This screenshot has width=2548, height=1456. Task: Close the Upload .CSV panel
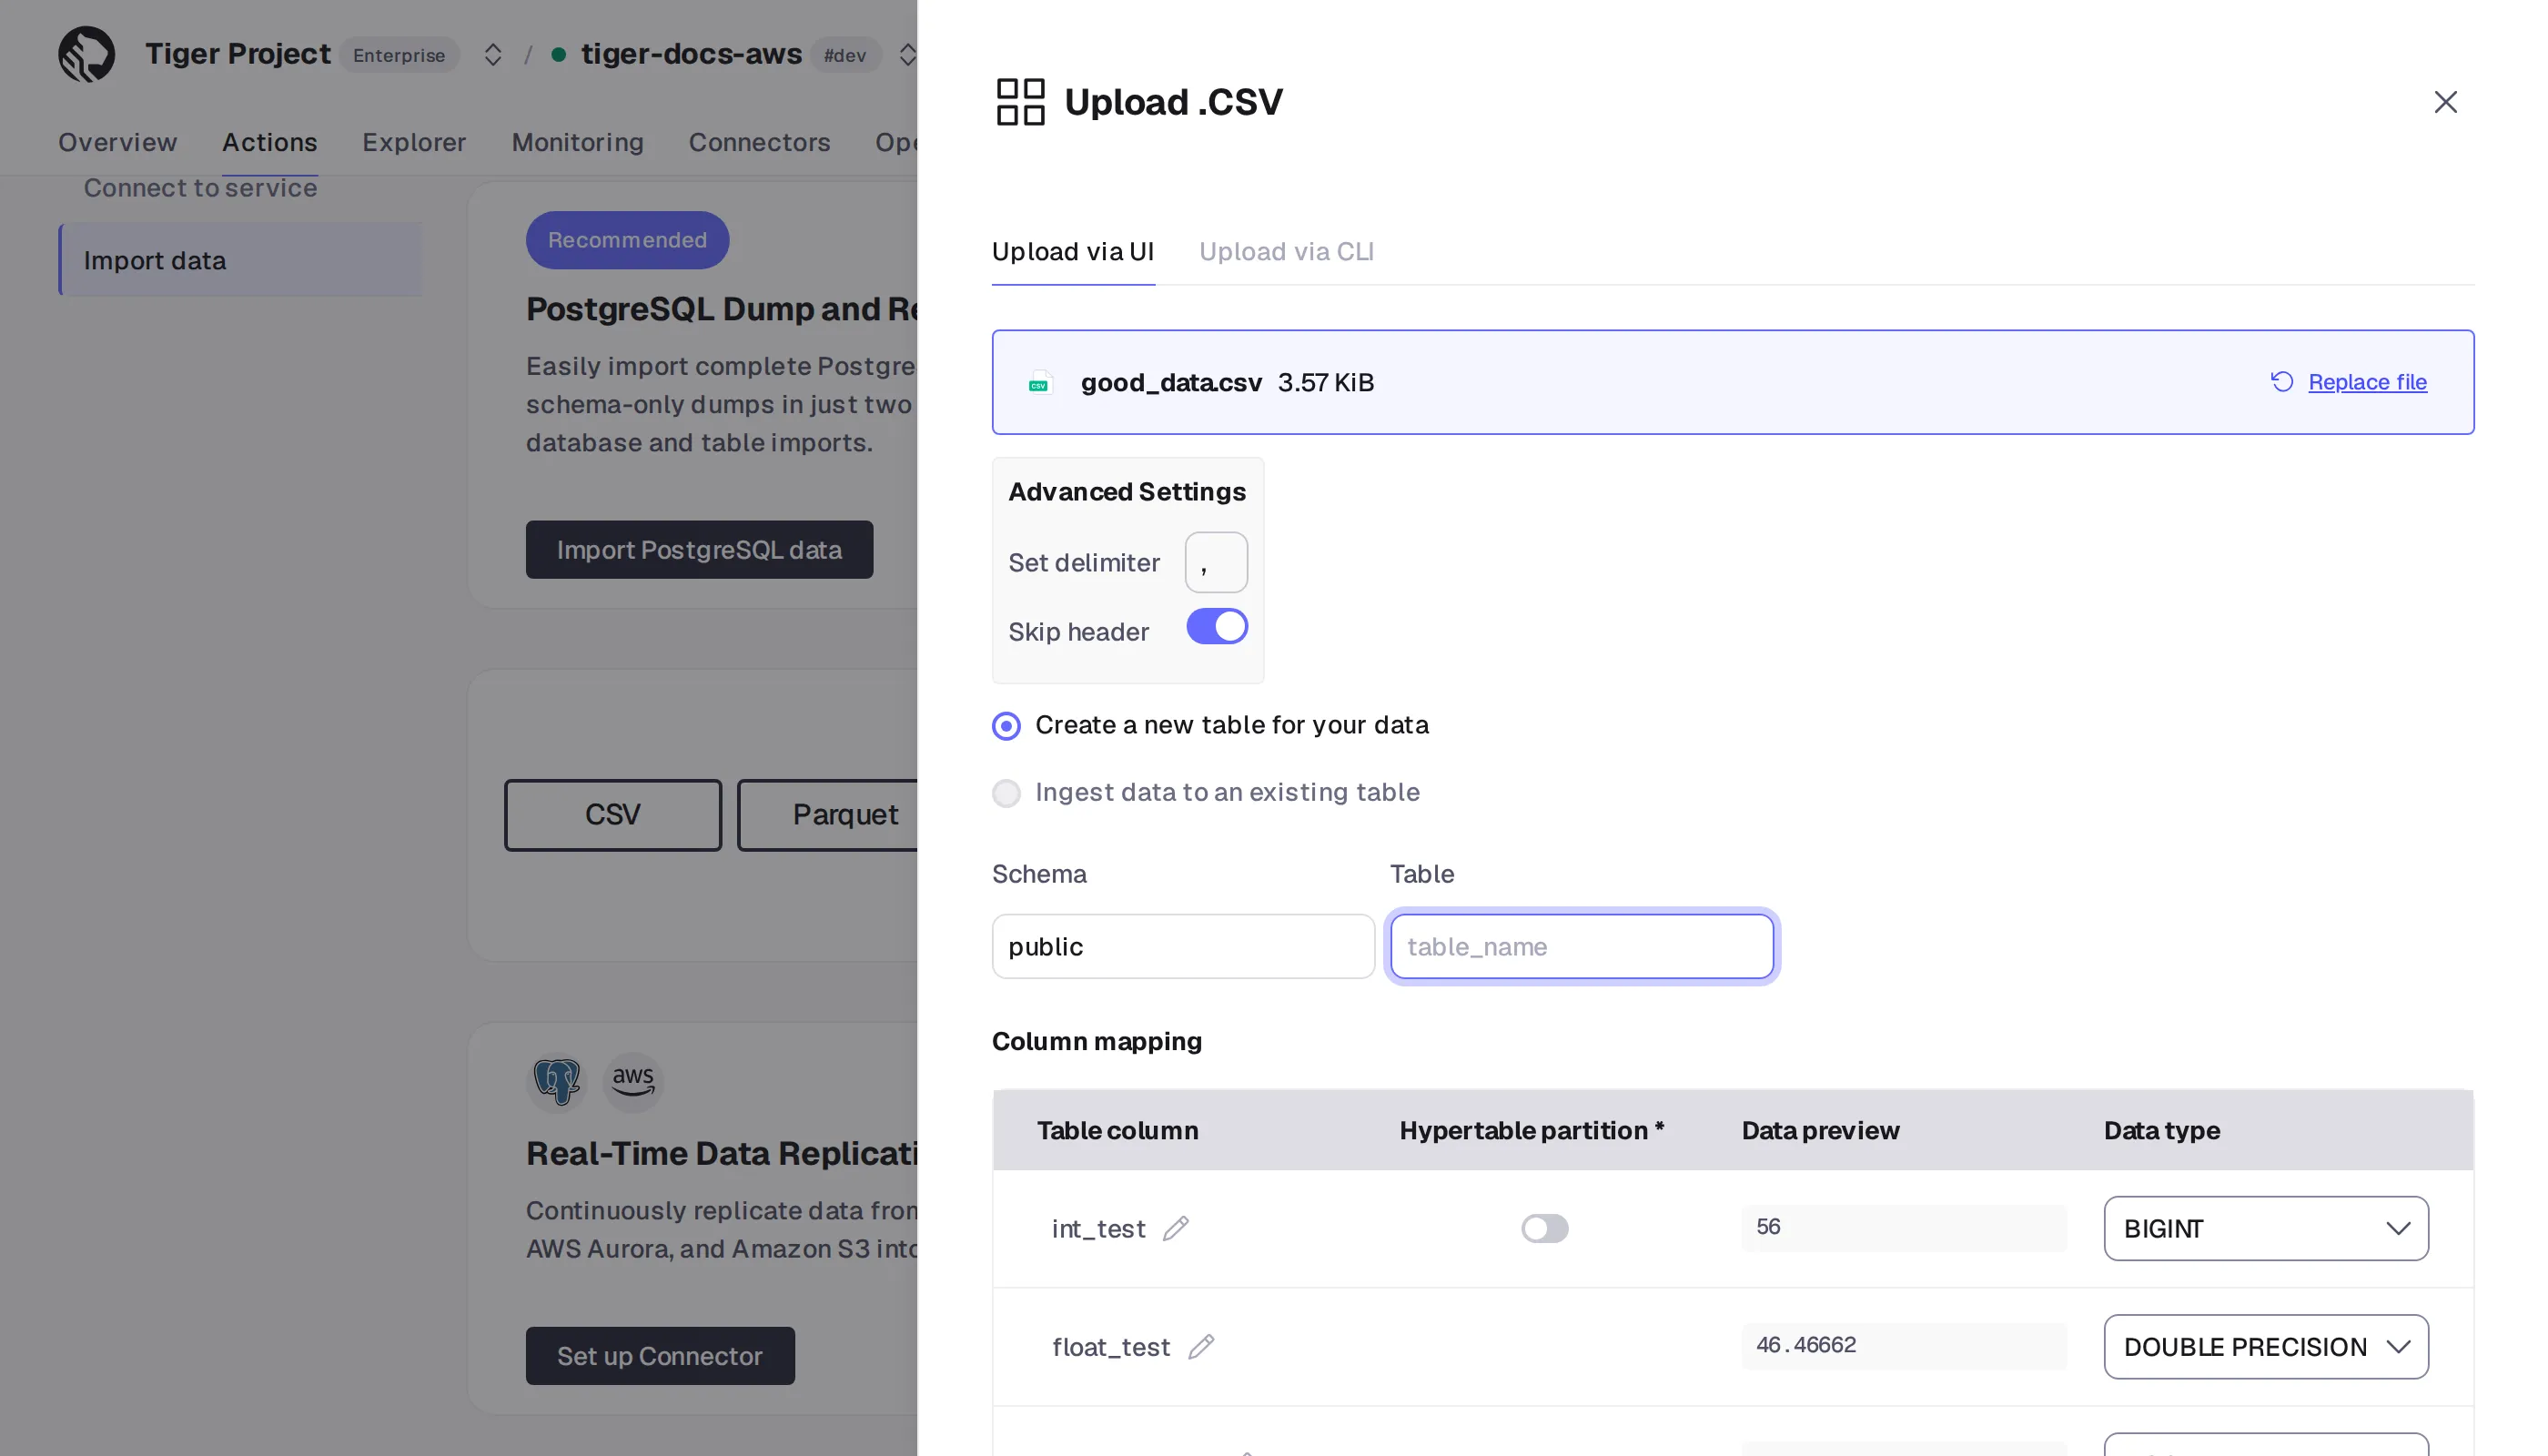pos(2445,102)
